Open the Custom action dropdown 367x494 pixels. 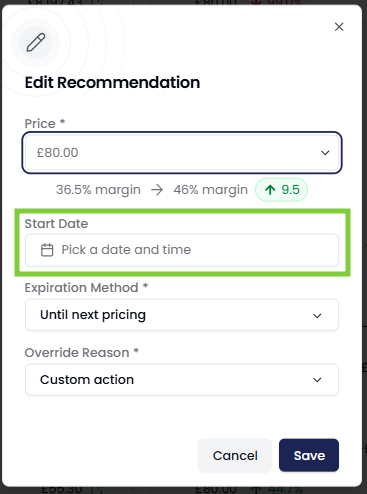point(182,380)
